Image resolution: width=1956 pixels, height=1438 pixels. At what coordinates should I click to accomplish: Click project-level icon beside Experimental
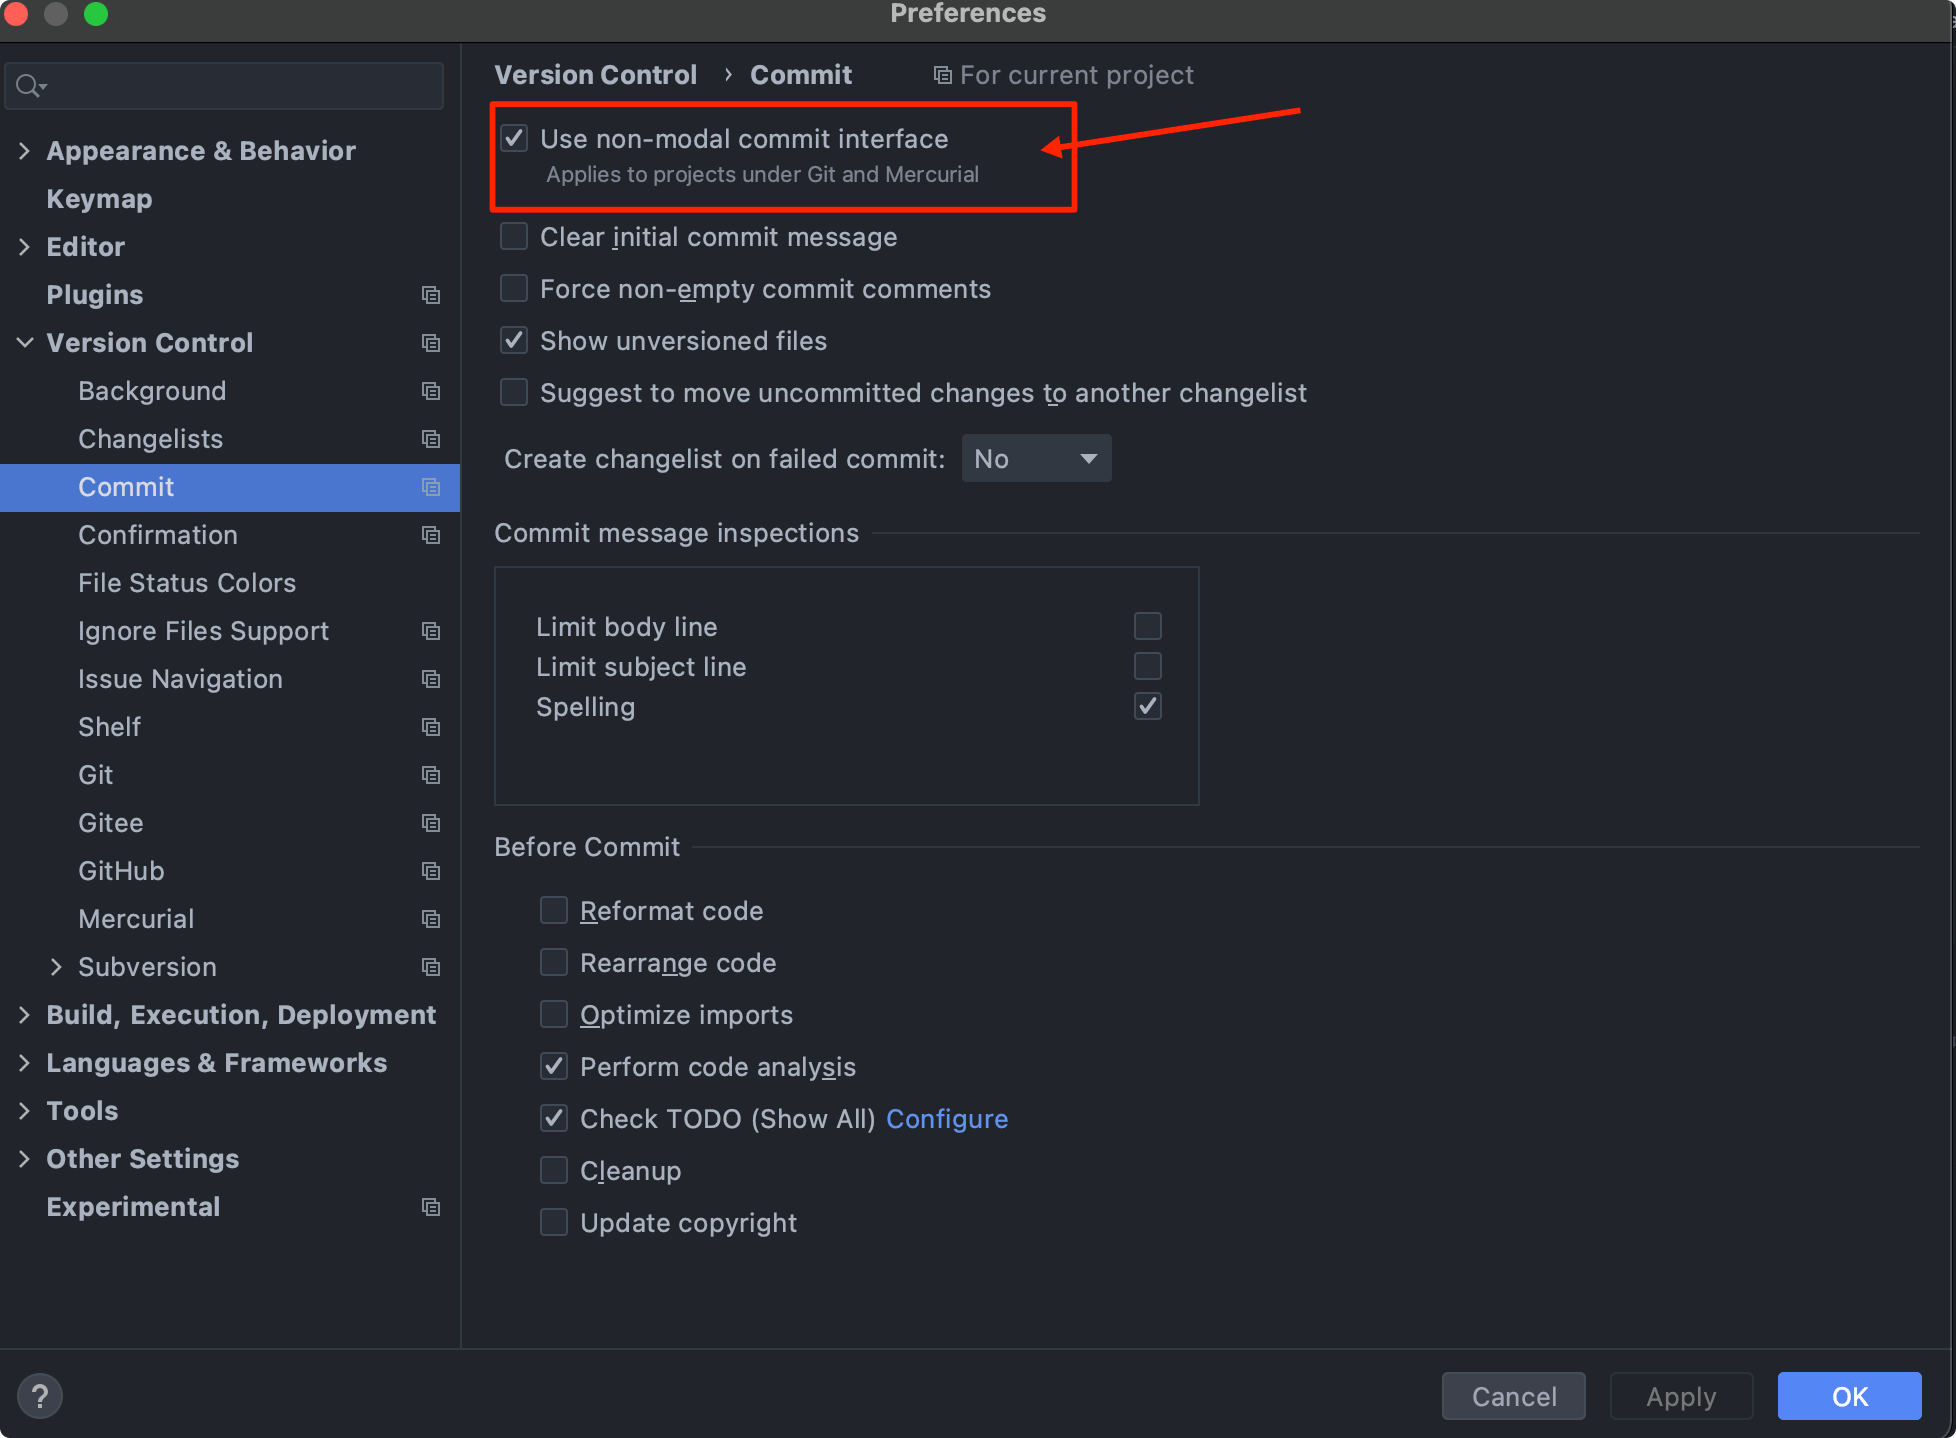click(431, 1207)
